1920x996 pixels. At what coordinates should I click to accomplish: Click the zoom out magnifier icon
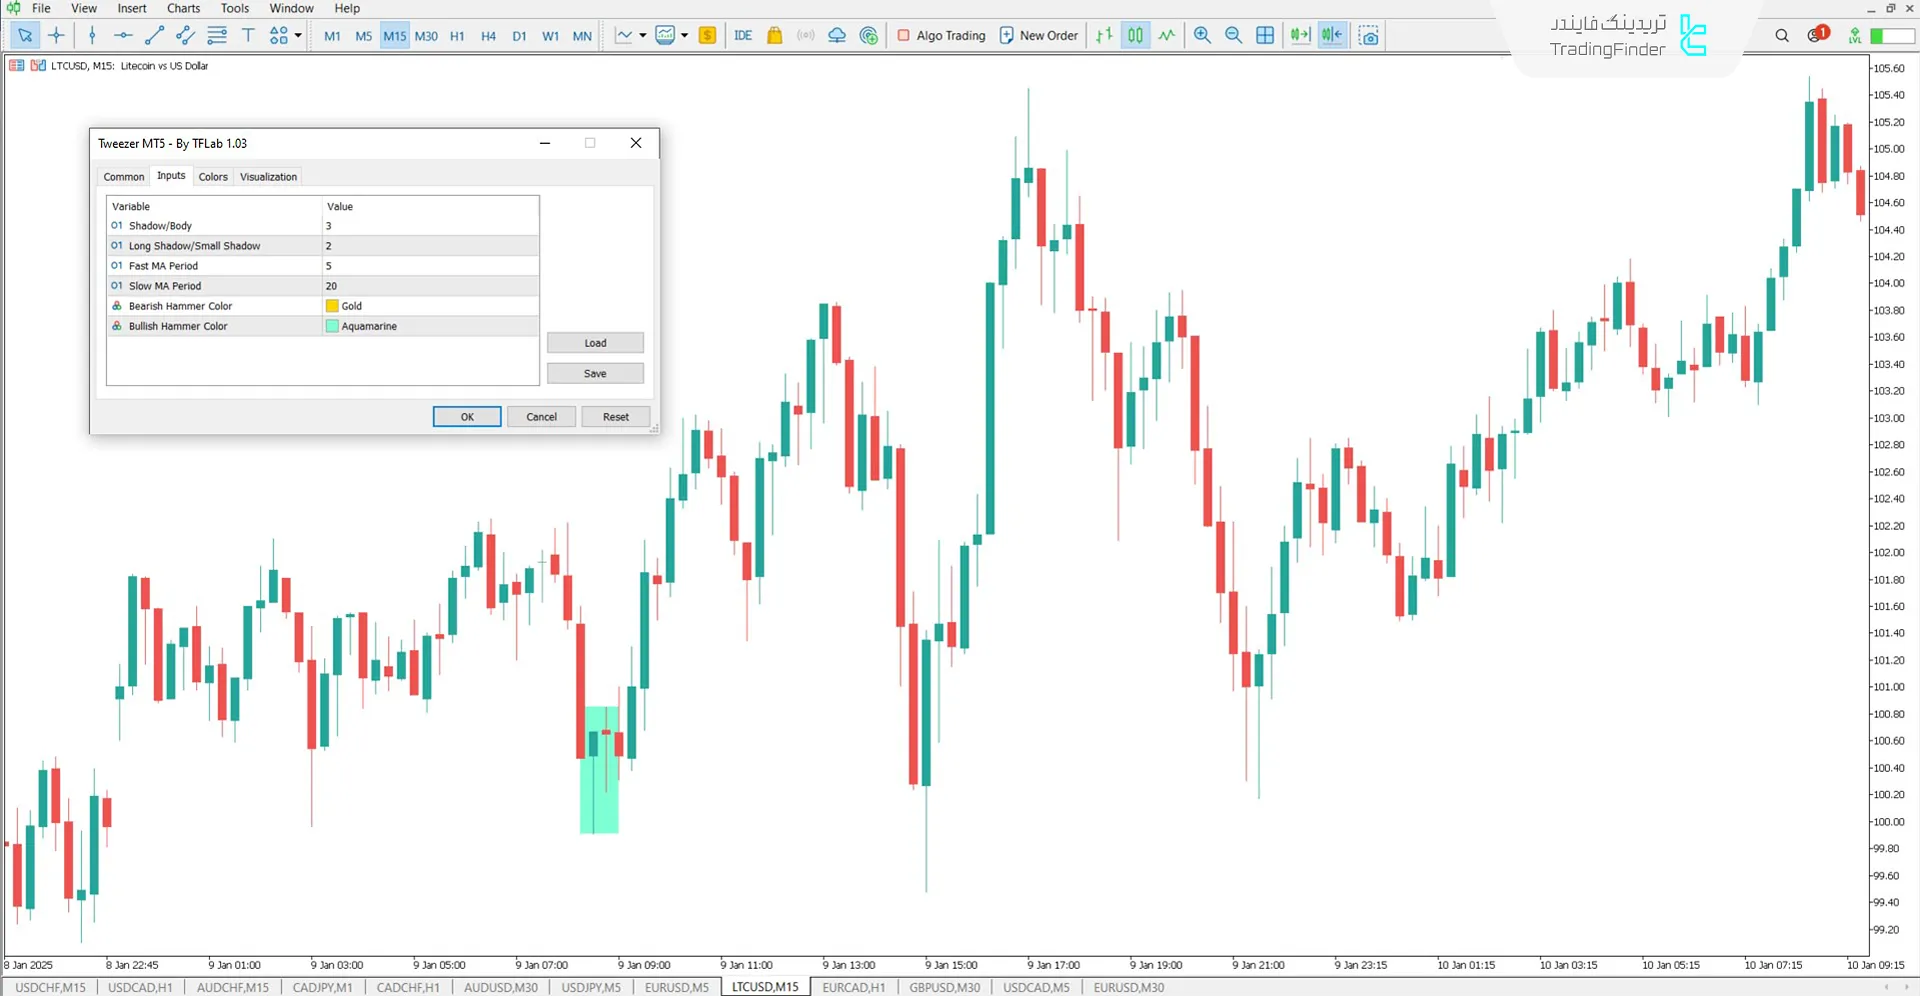[x=1233, y=36]
